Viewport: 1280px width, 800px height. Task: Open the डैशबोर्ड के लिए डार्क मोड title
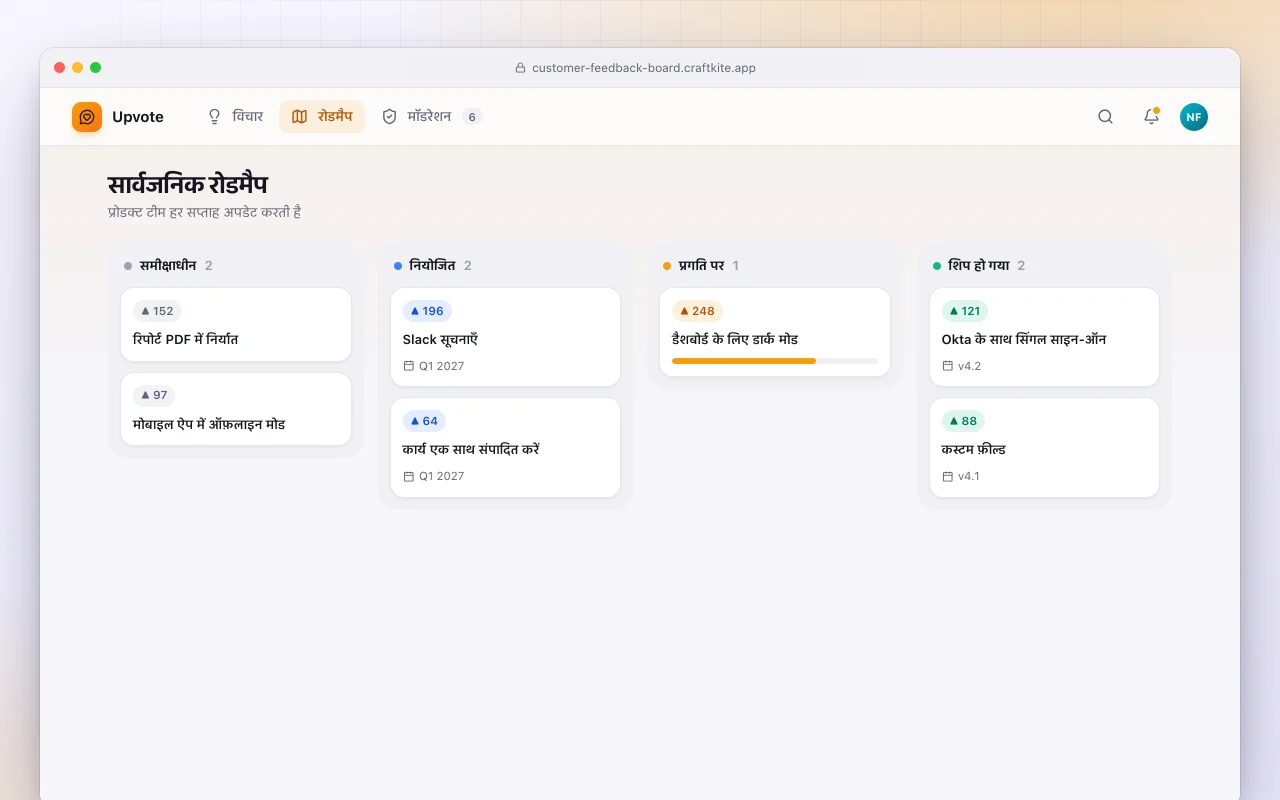click(735, 339)
